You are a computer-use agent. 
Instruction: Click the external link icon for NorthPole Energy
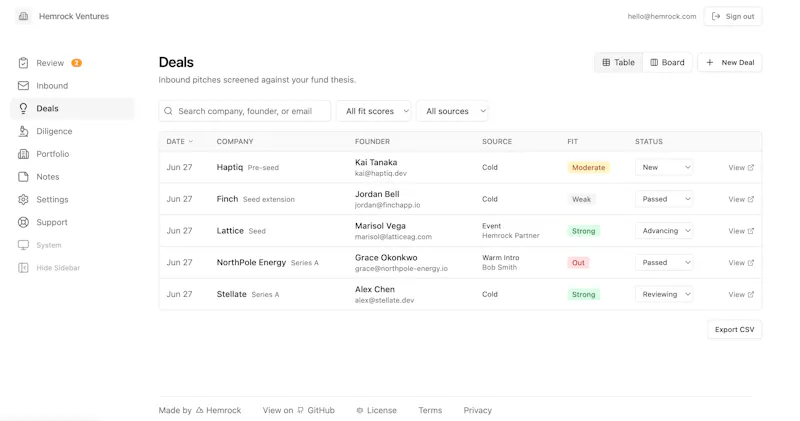tap(751, 262)
